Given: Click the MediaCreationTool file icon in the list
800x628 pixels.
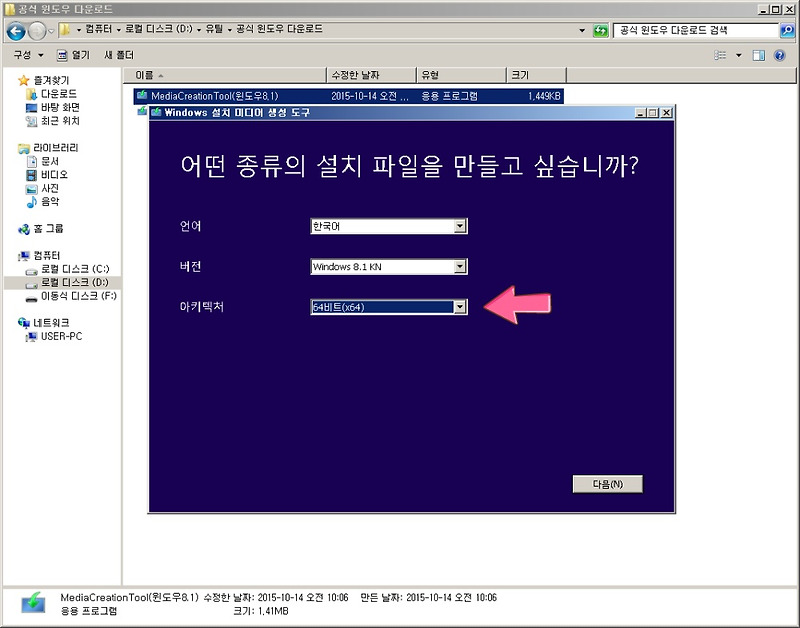Looking at the screenshot, I should pyautogui.click(x=142, y=95).
